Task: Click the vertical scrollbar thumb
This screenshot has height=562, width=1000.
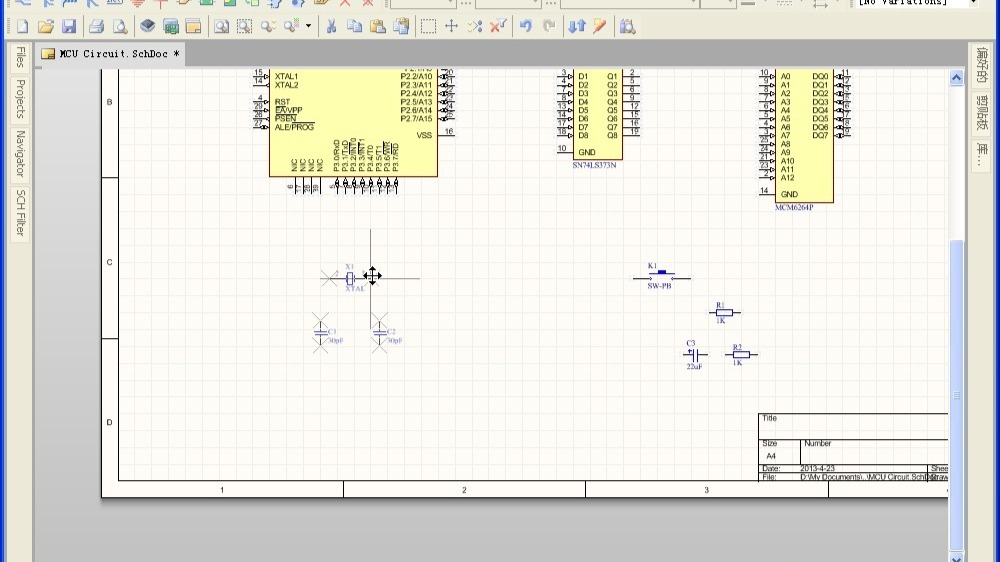Action: pyautogui.click(x=956, y=394)
